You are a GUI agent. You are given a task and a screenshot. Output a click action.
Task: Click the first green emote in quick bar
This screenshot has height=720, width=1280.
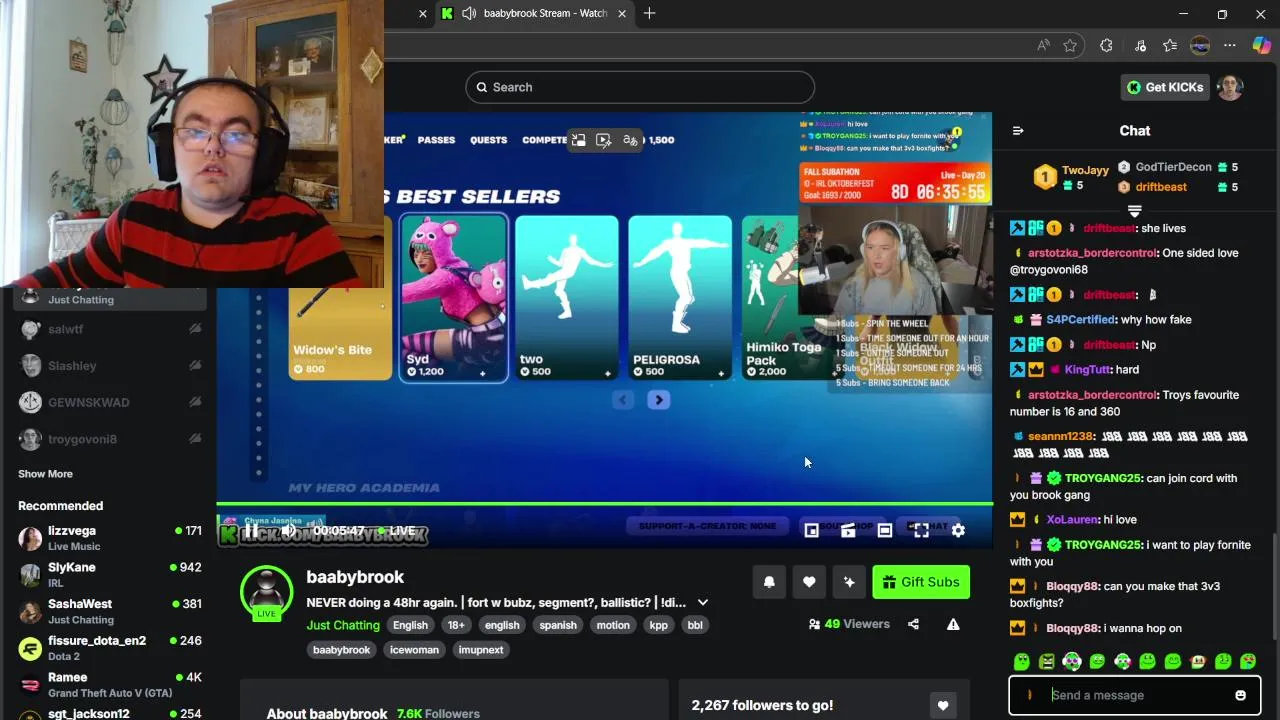(1021, 661)
